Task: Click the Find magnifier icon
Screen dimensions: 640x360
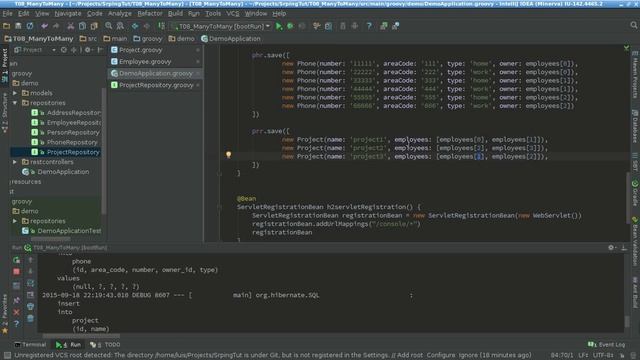Action: pyautogui.click(x=109, y=26)
